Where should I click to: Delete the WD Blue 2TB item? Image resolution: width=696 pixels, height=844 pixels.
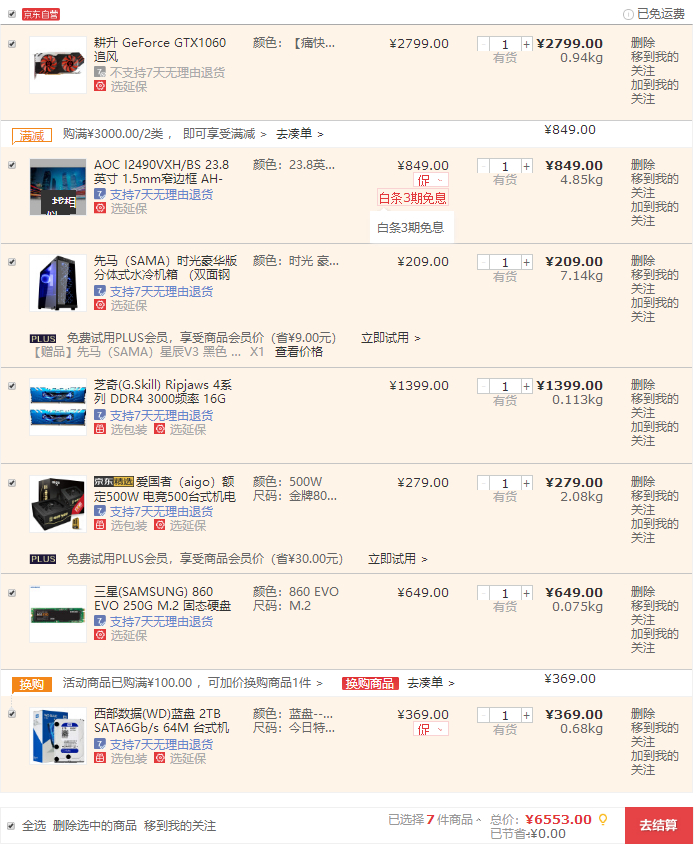tap(643, 713)
